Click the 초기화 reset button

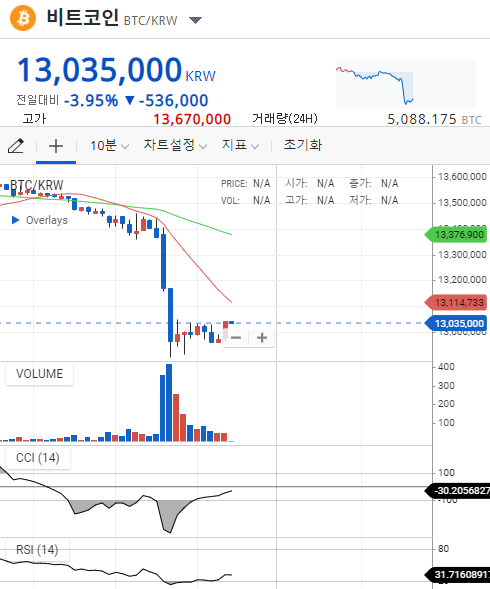pos(302,145)
